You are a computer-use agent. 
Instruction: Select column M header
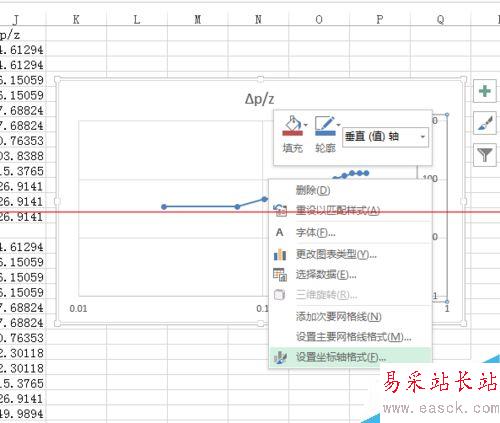(198, 19)
